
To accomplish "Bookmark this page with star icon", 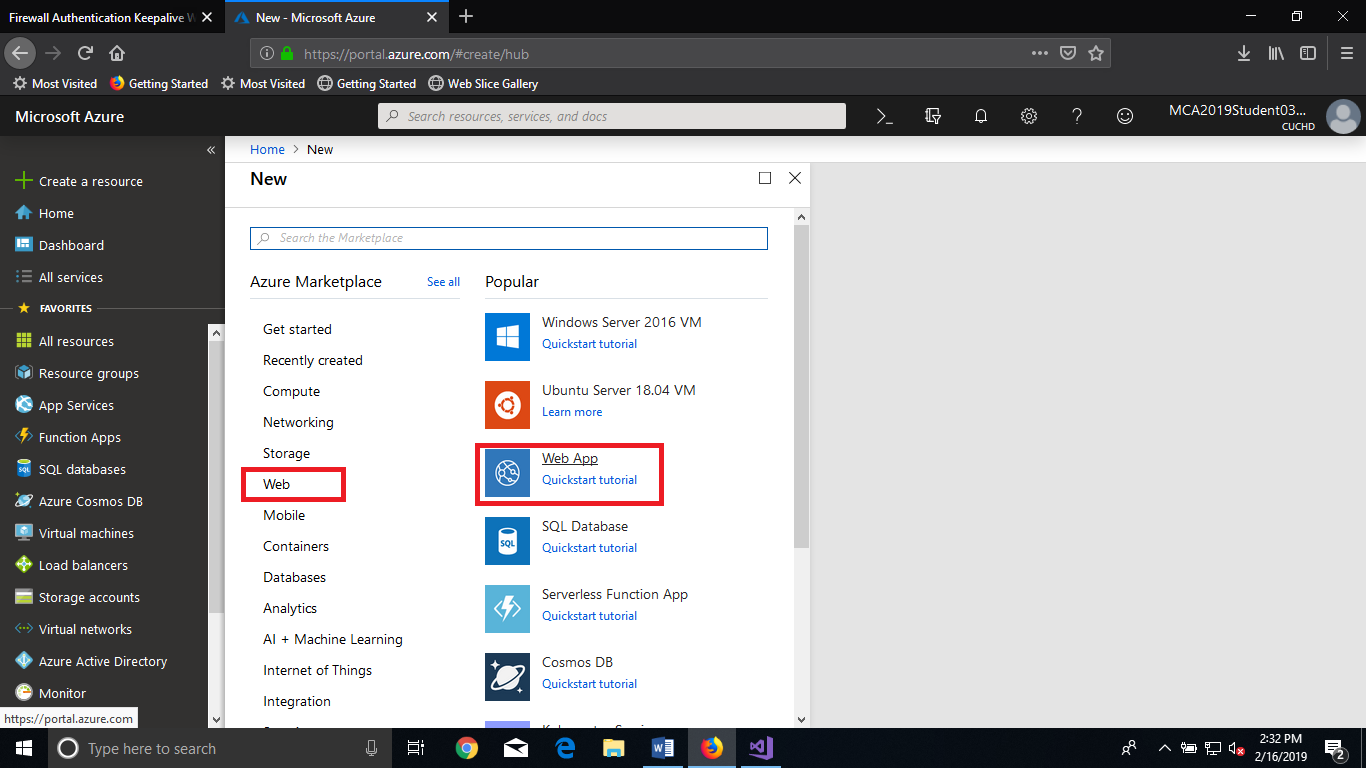I will 1095,53.
